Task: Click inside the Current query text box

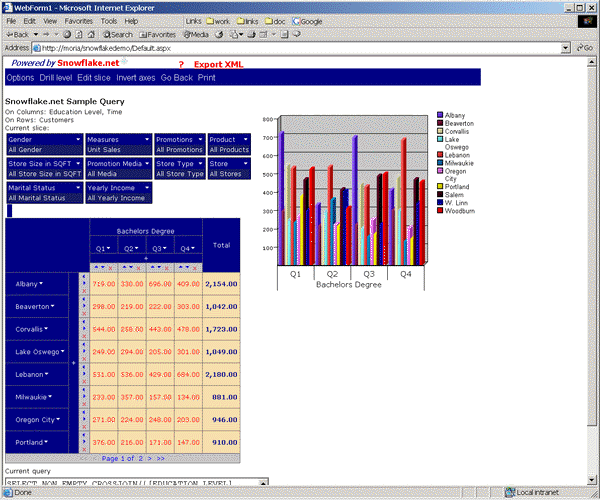Action: click(x=133, y=482)
